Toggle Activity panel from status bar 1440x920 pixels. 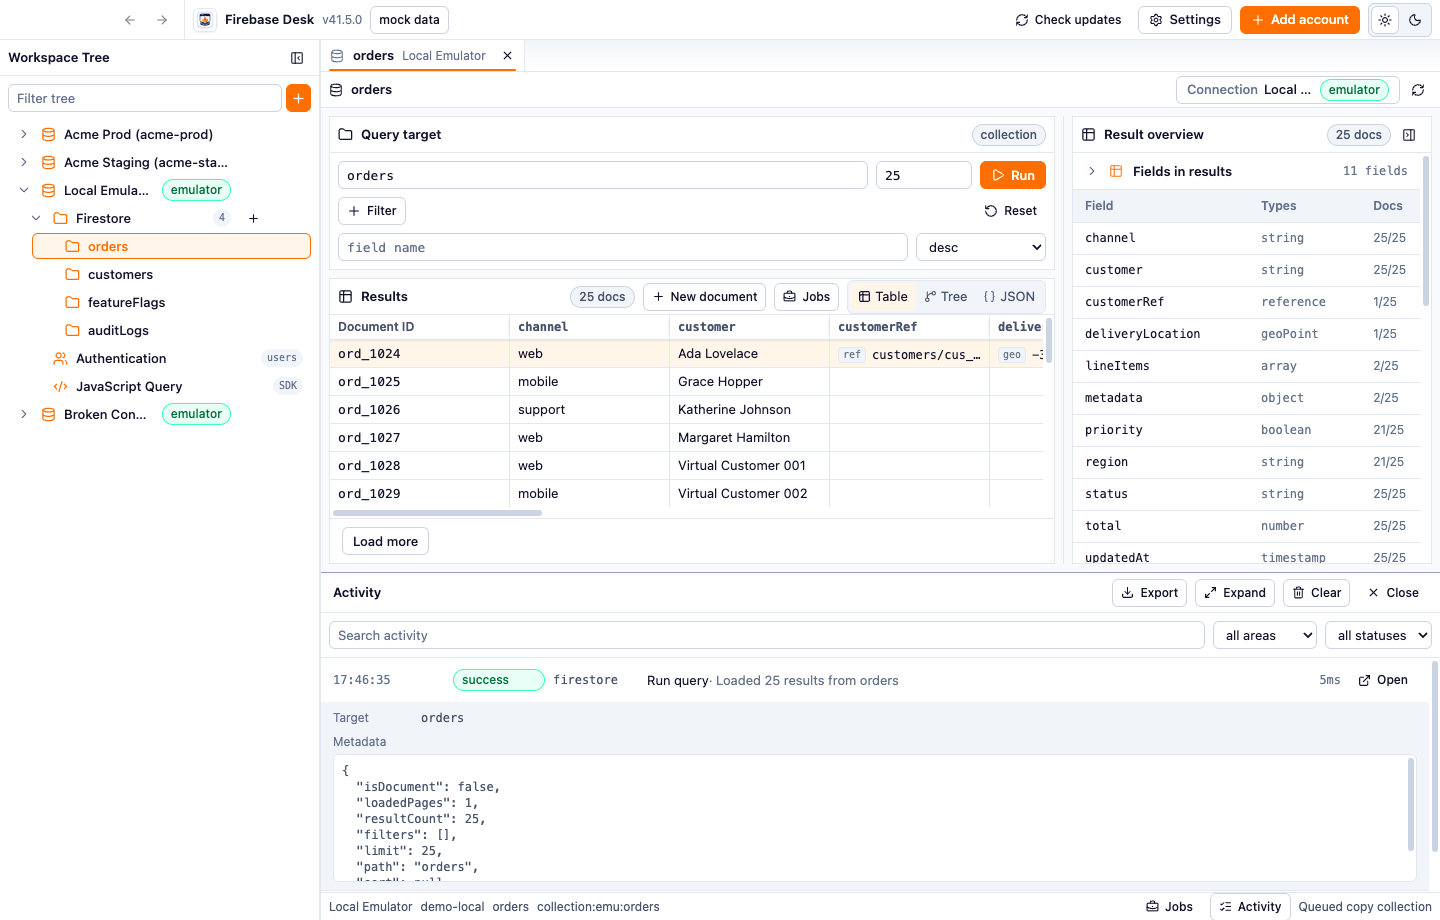(1251, 907)
